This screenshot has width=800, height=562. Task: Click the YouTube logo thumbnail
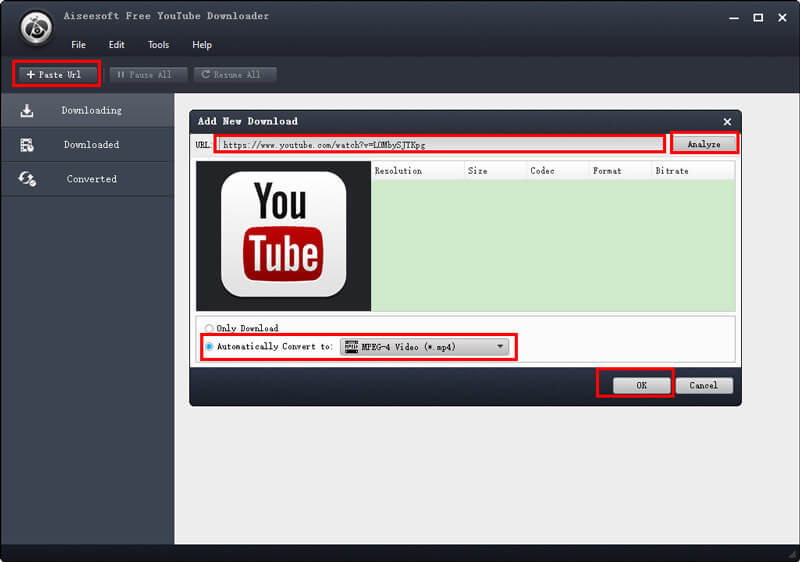pyautogui.click(x=284, y=235)
